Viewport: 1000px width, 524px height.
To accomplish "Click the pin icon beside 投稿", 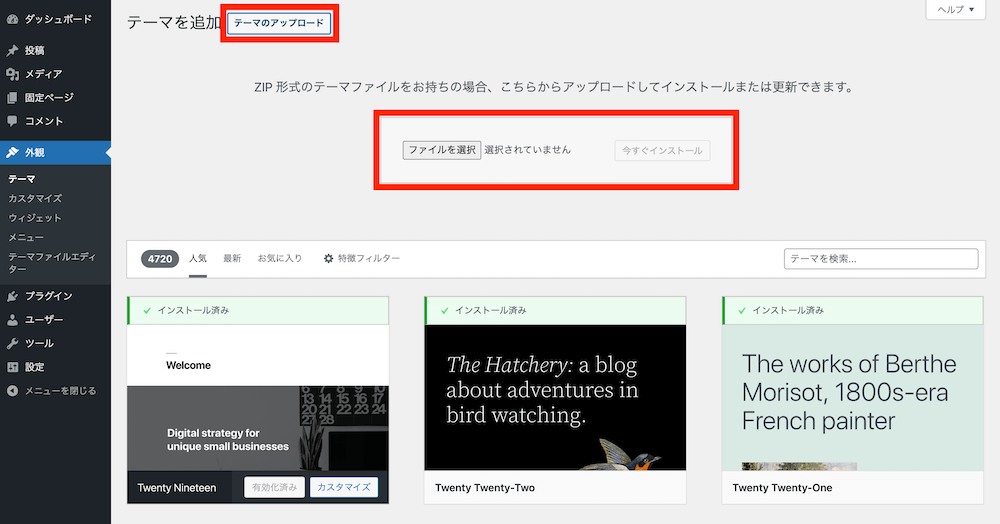I will point(12,50).
